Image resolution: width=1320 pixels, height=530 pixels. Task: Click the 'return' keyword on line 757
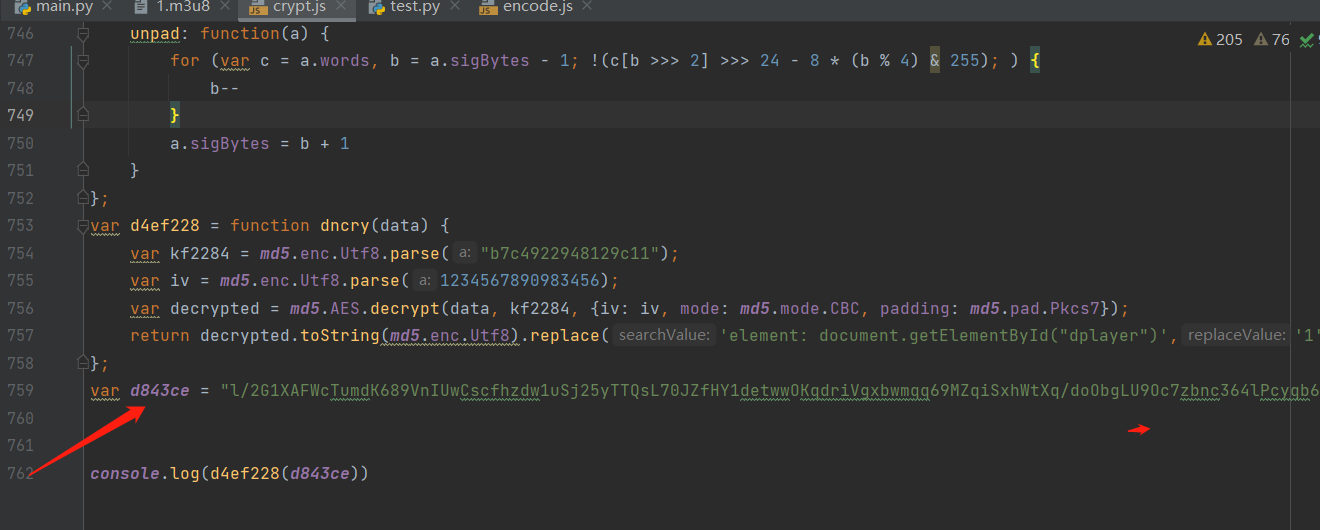[x=159, y=336]
